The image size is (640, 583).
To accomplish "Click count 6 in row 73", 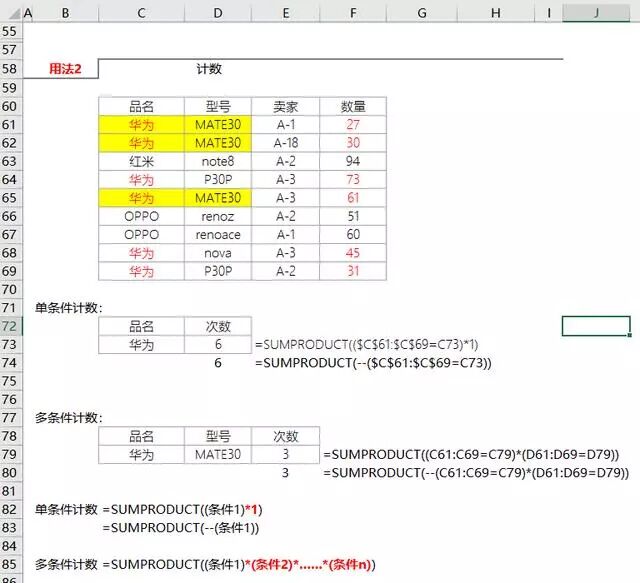I will [x=218, y=345].
